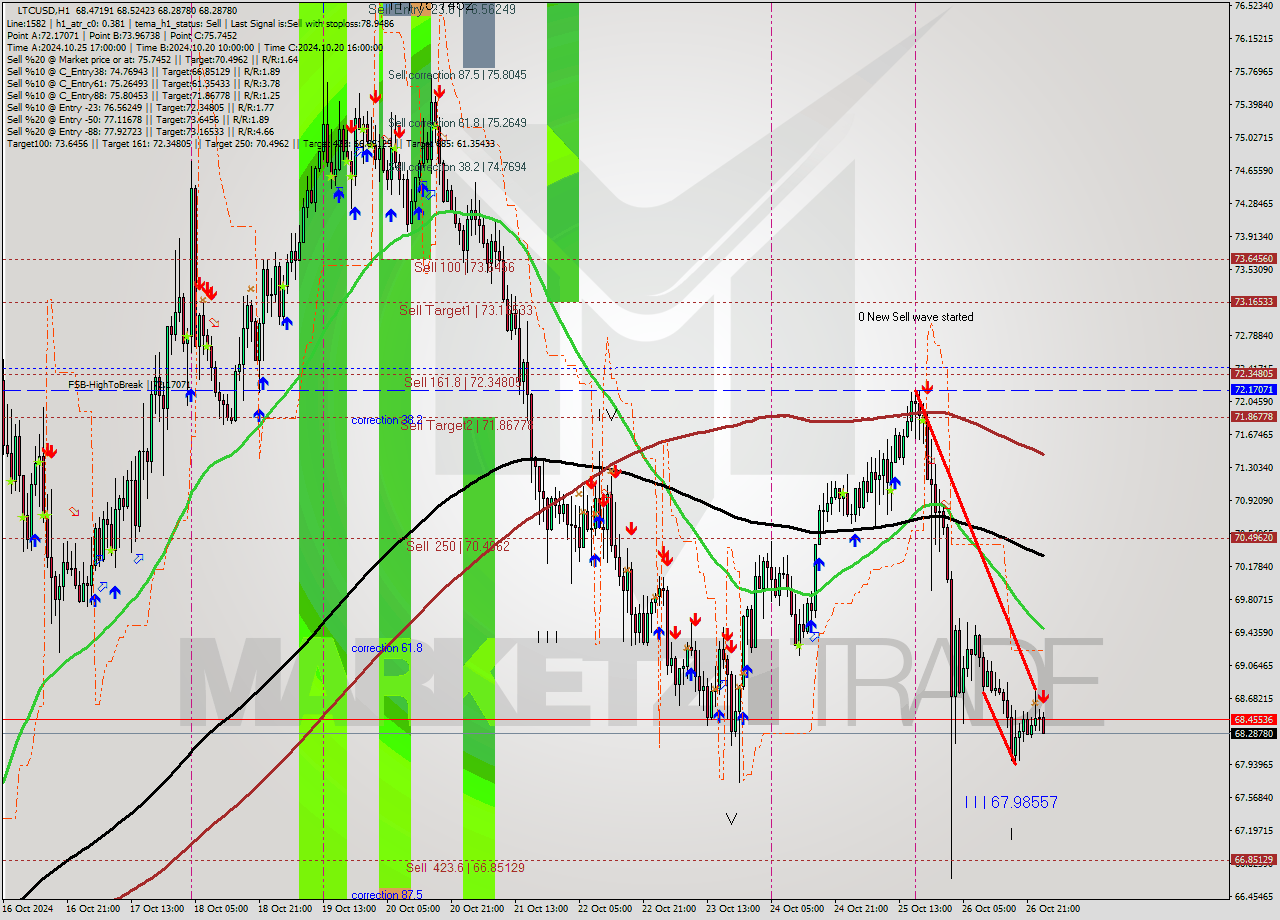Click the '26 Oct 05:00' time axis label
This screenshot has width=1280, height=920.
point(989,909)
